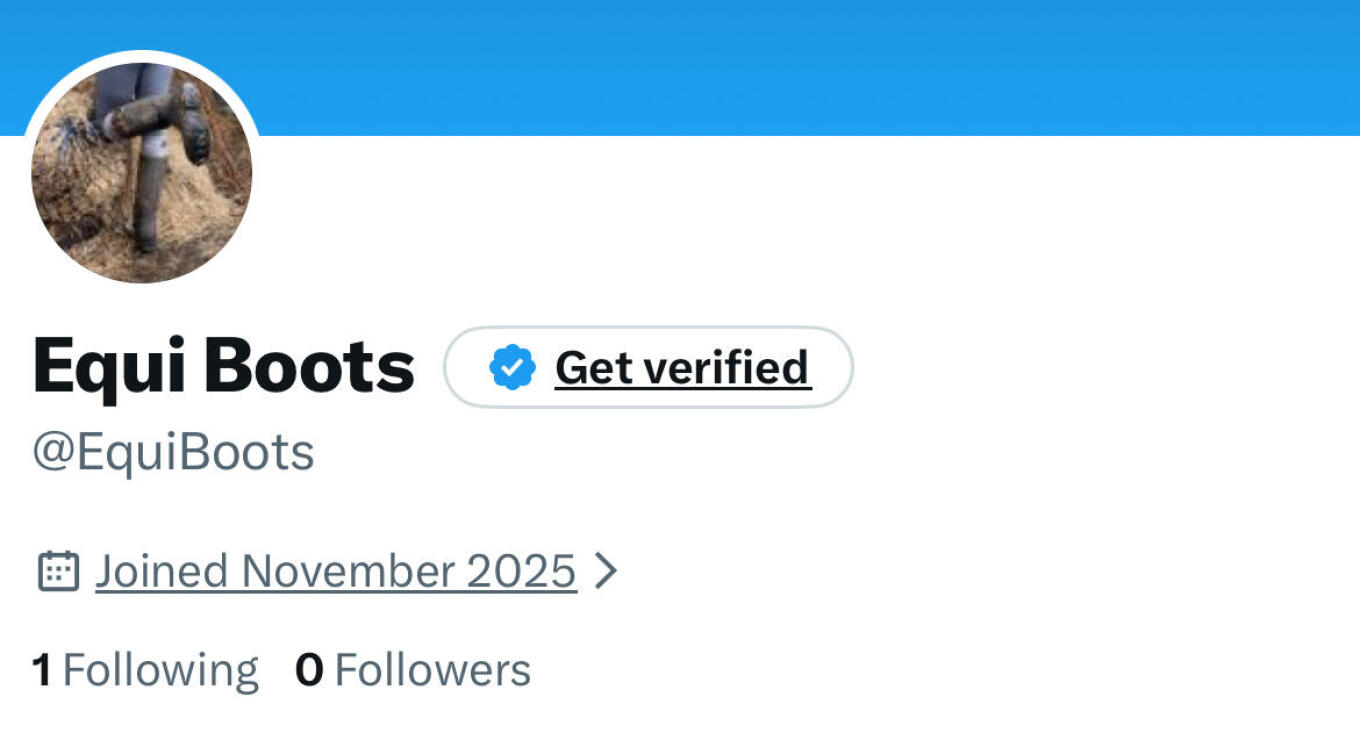1360x740 pixels.
Task: Click the underlined "Get verified" text
Action: 682,367
